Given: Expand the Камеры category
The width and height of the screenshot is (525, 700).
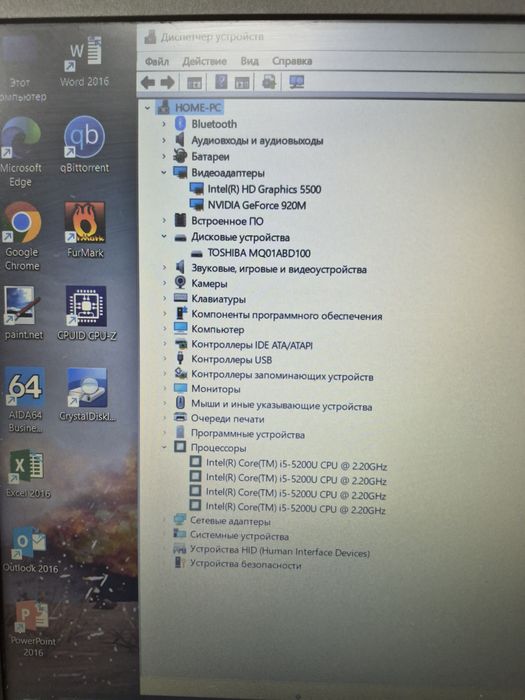Looking at the screenshot, I should click(164, 283).
